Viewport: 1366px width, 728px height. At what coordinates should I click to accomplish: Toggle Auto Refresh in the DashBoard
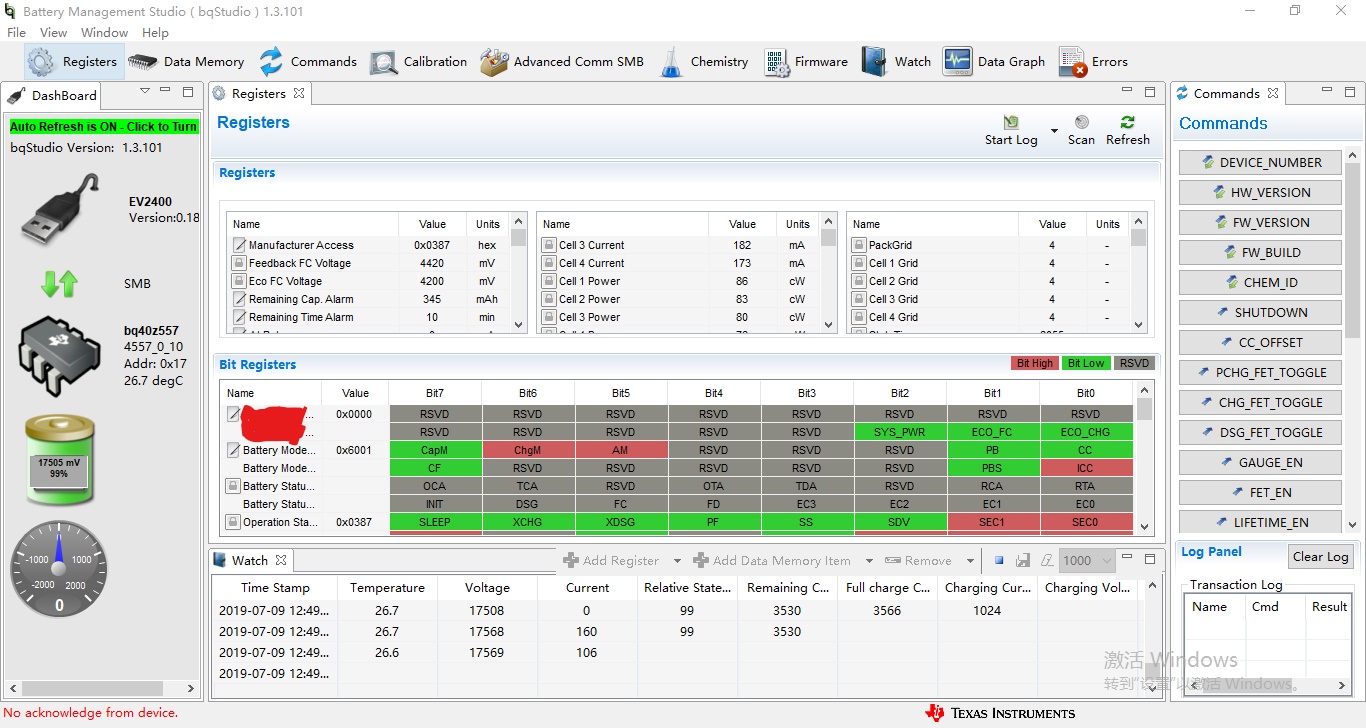coord(104,127)
